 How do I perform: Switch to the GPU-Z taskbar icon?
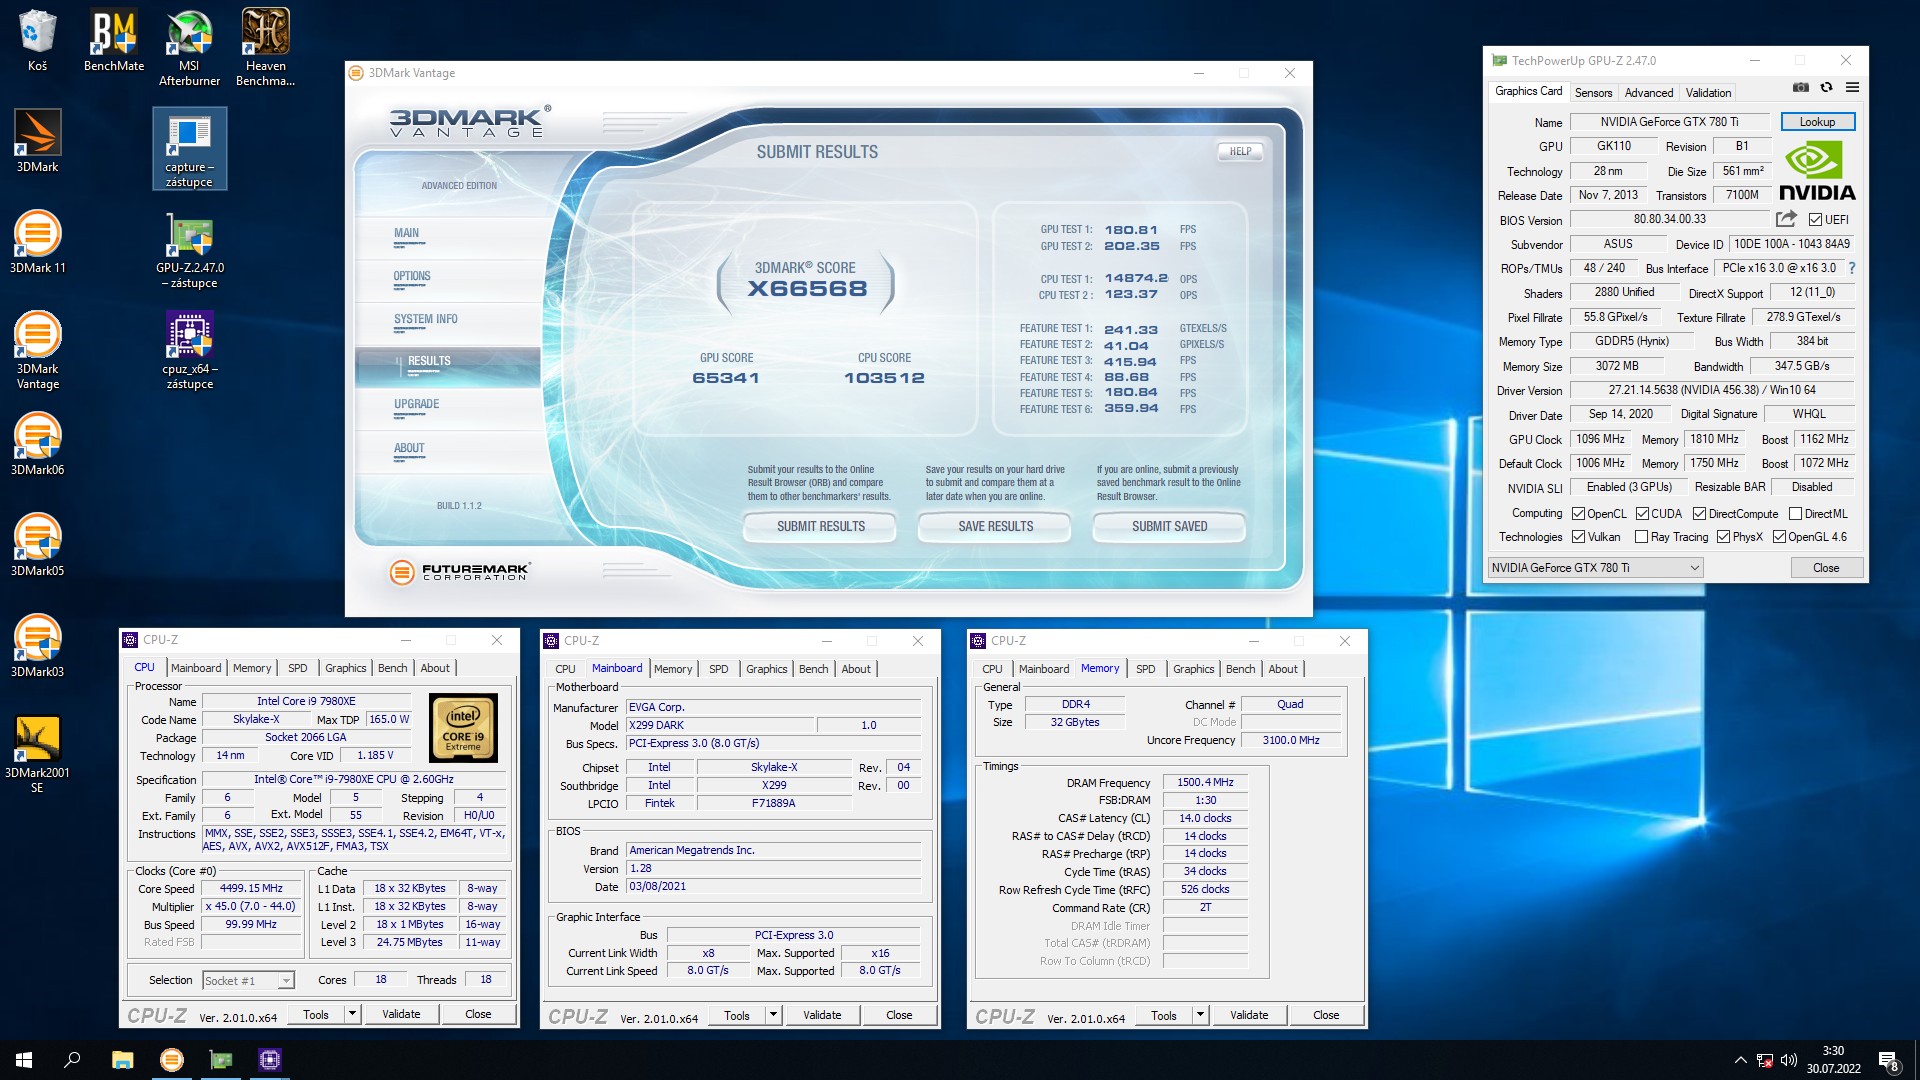click(221, 1060)
